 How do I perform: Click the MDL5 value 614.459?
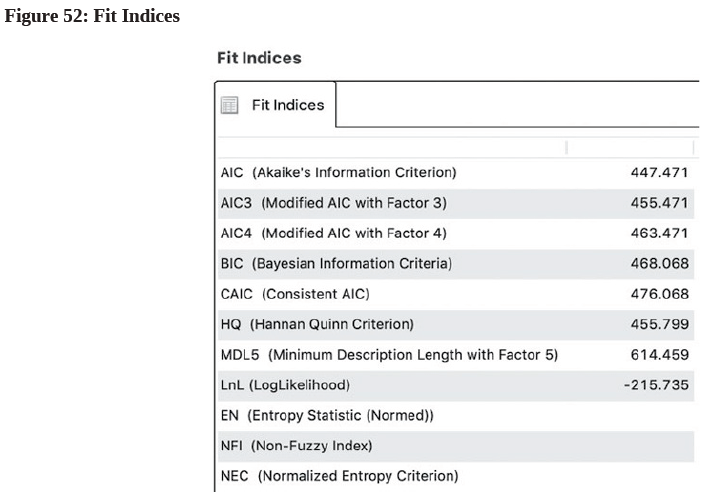click(x=659, y=355)
